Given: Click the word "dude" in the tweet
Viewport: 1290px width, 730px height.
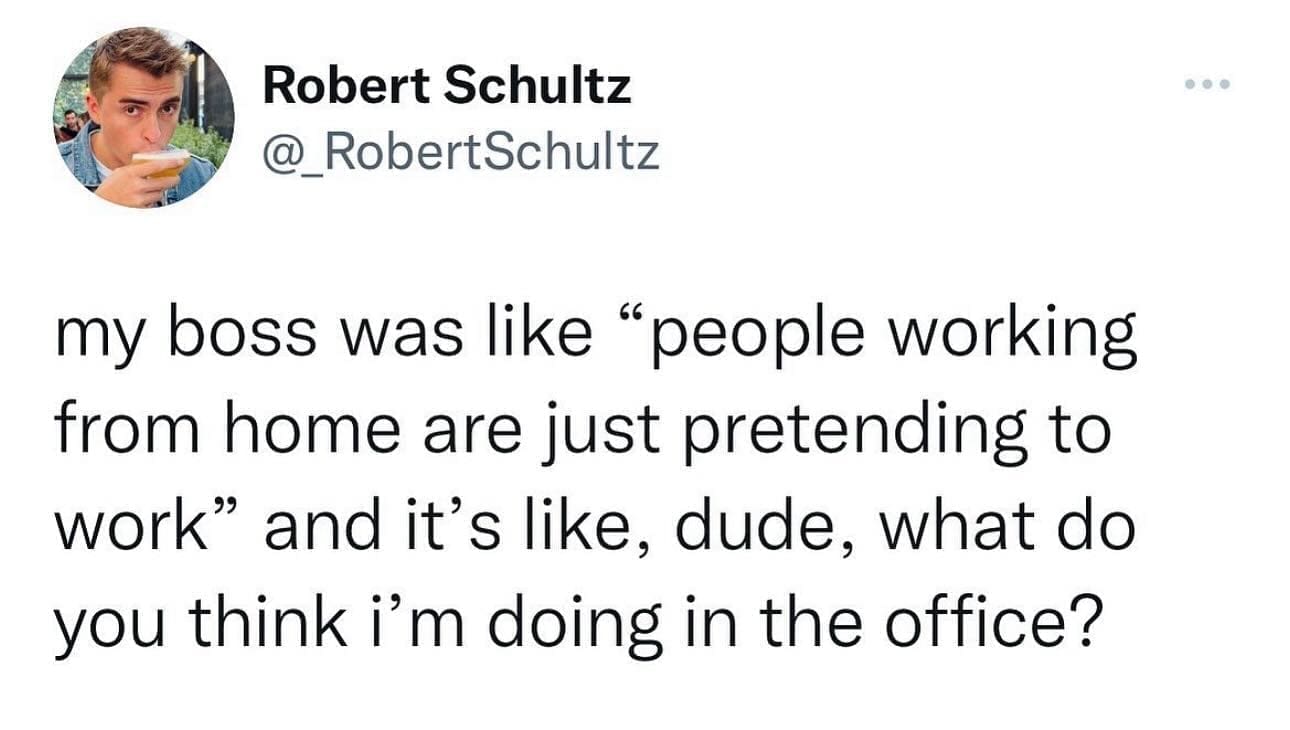Looking at the screenshot, I should (768, 526).
